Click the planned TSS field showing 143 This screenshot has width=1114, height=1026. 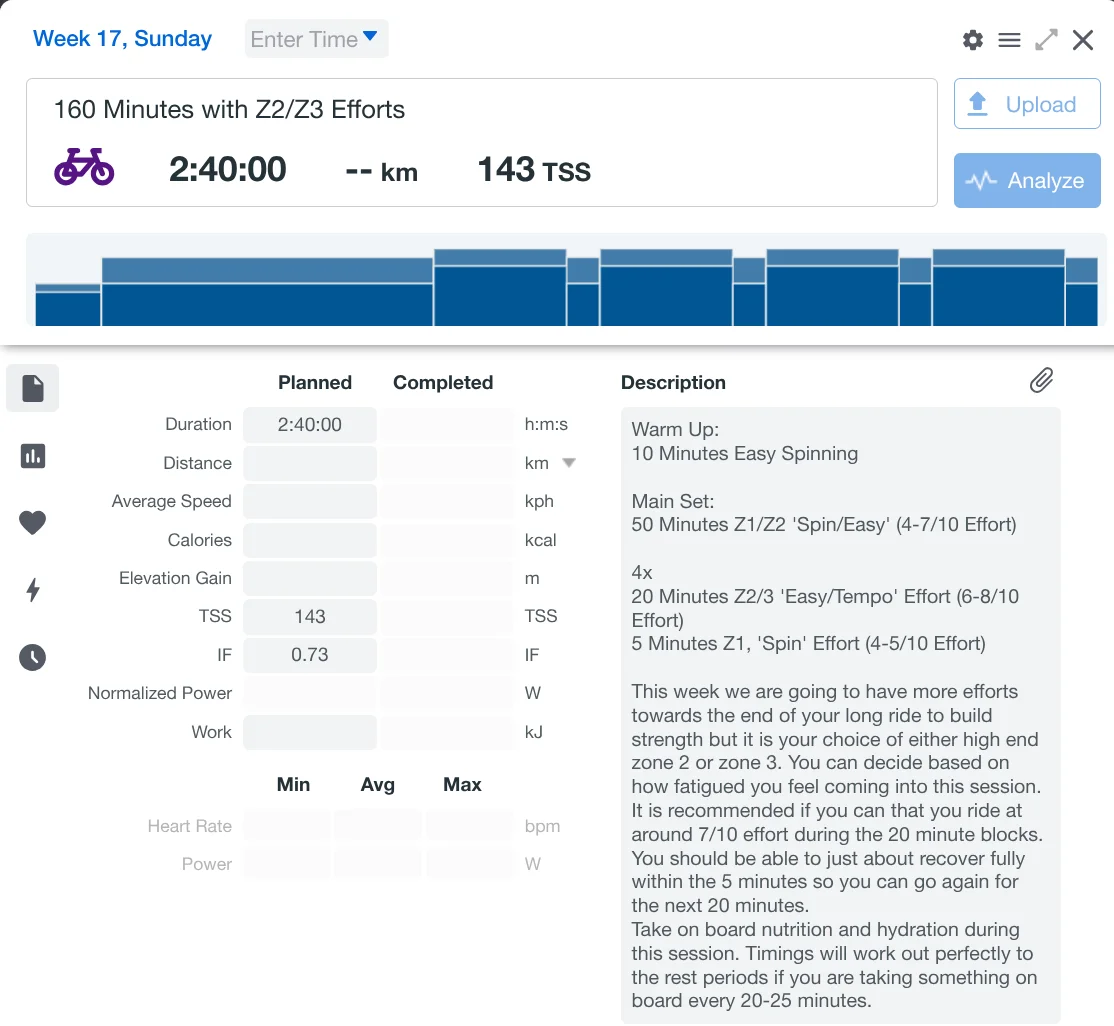(310, 617)
